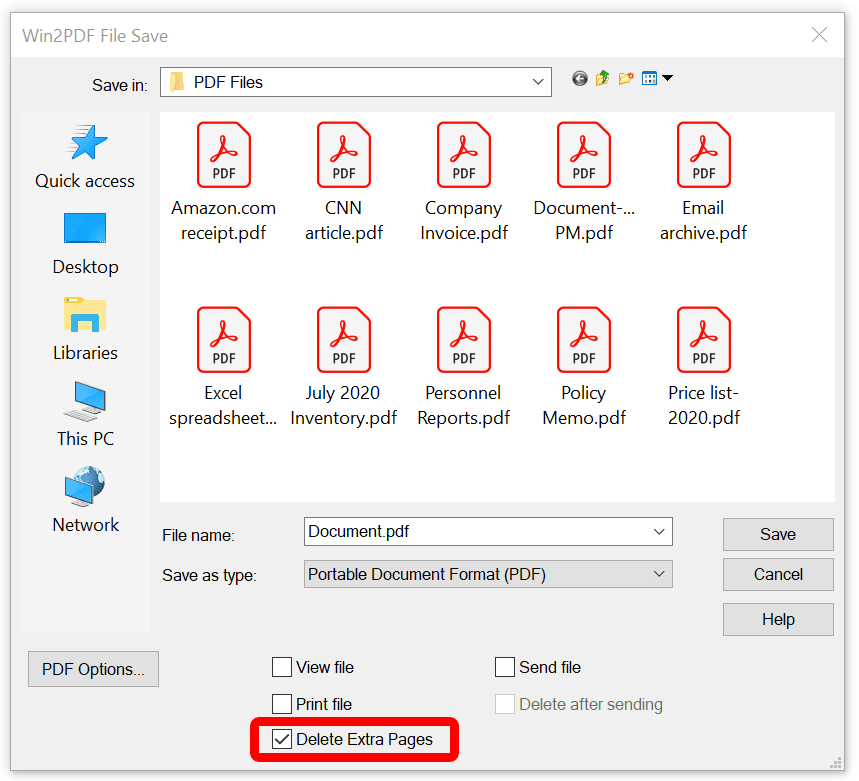The width and height of the screenshot is (859, 781).
Task: Click the 'July 2020 Inventory.pdf' name text
Action: tap(343, 405)
